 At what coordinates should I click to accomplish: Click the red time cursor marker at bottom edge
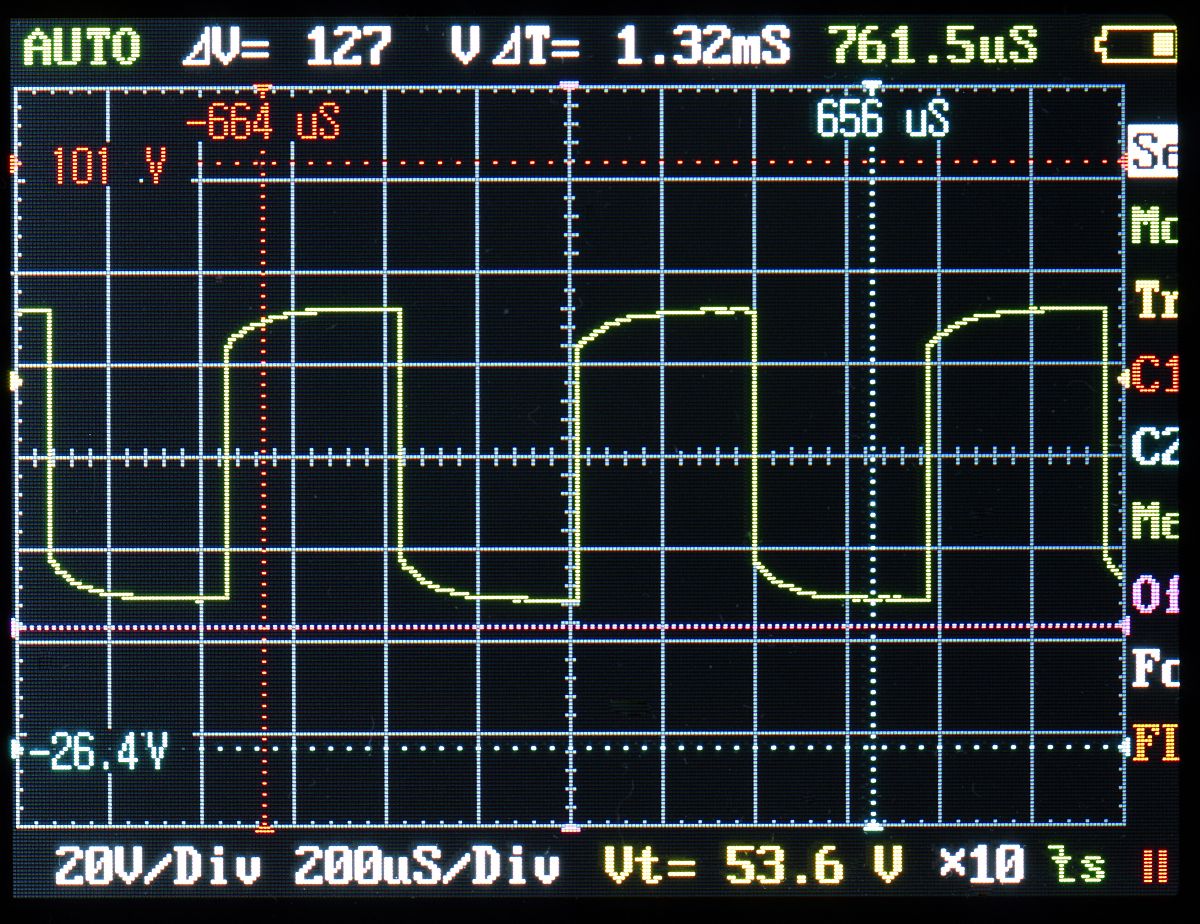tap(265, 828)
